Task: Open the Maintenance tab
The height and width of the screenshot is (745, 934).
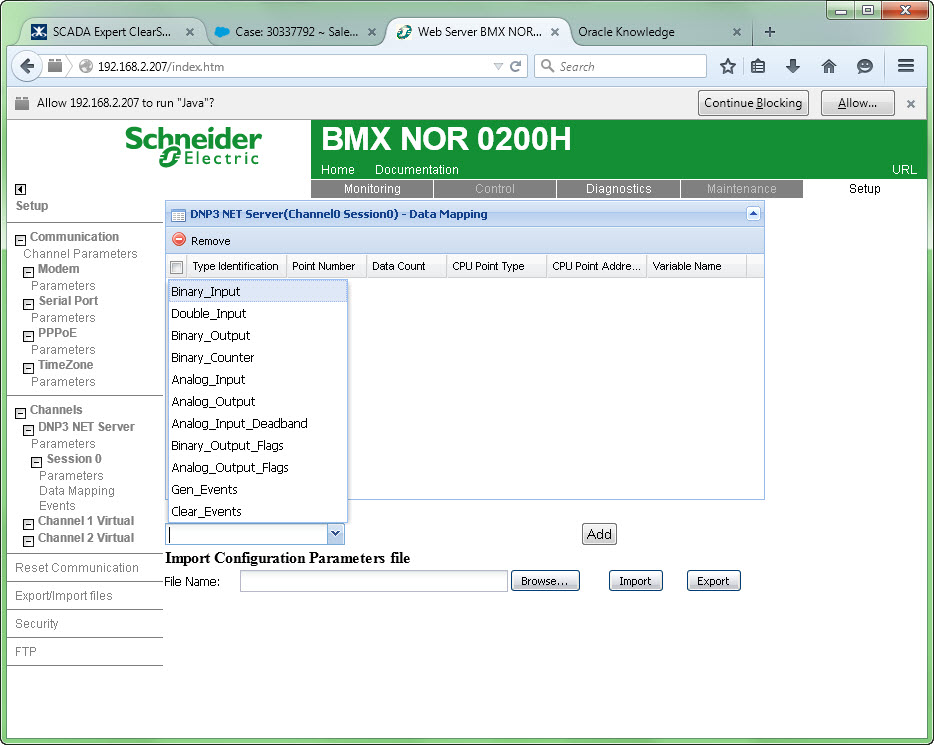Action: click(742, 189)
